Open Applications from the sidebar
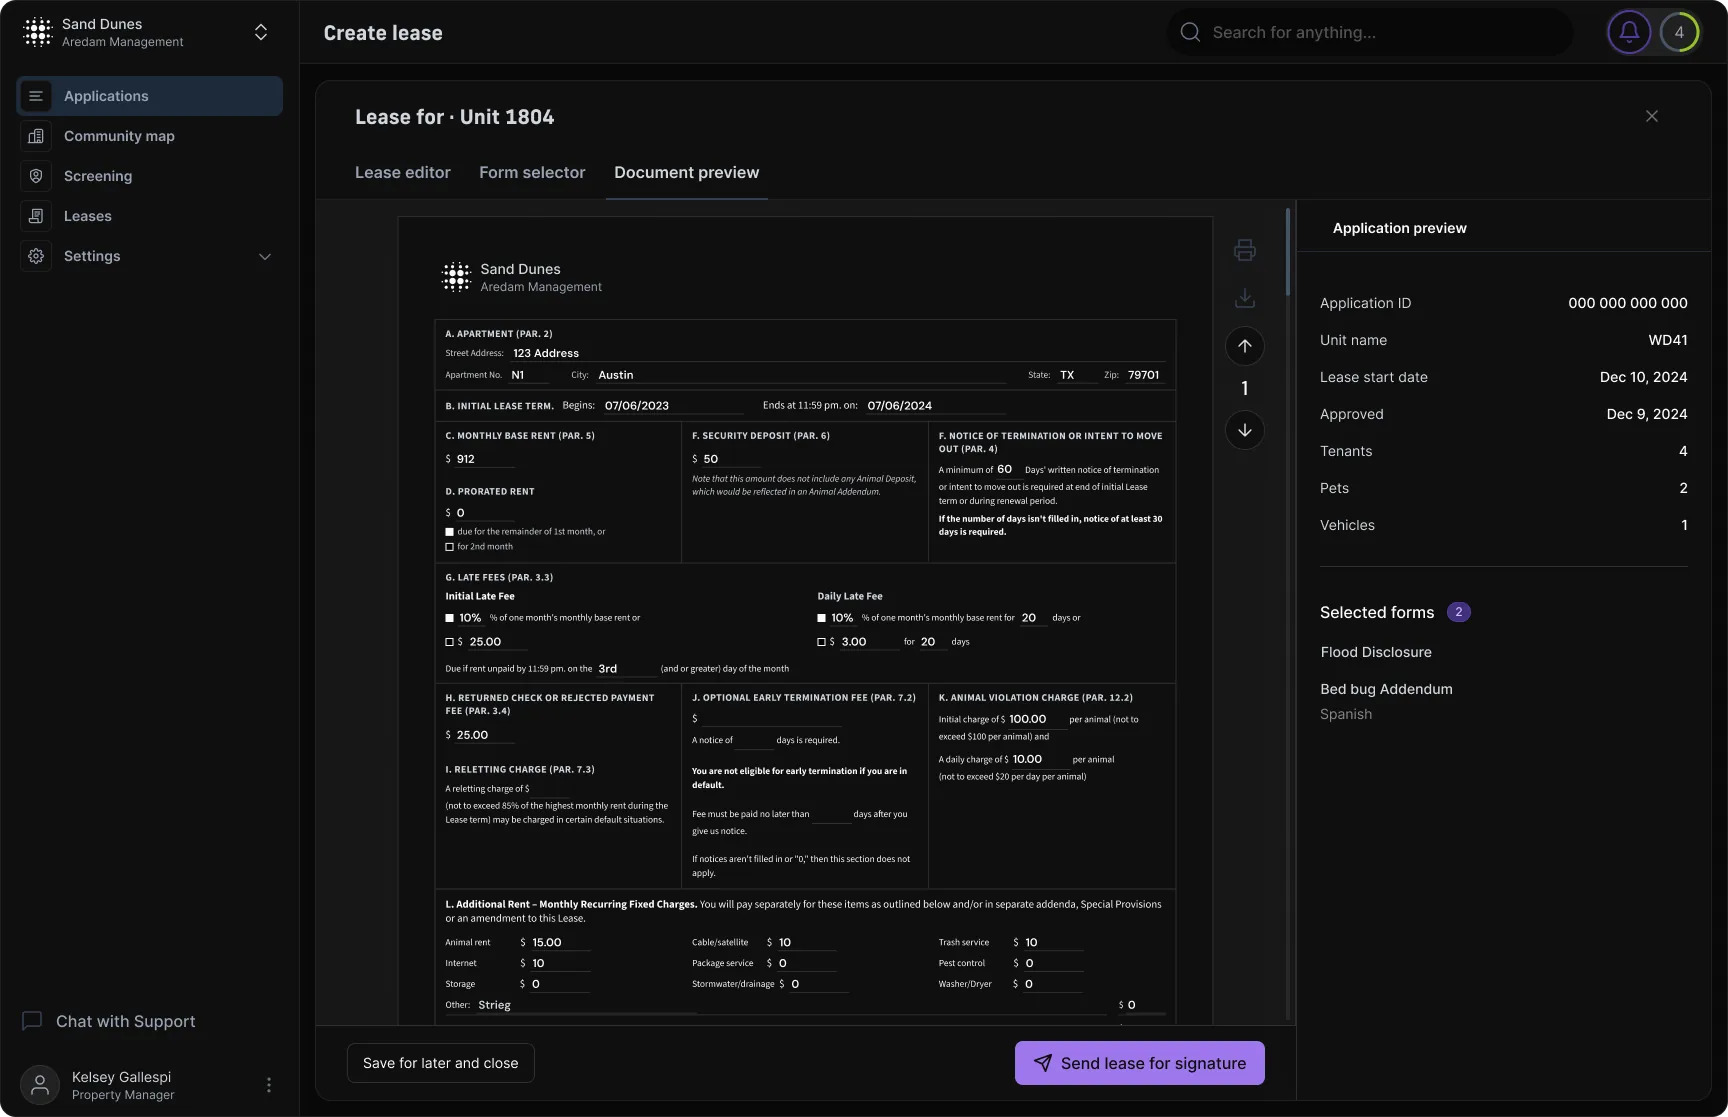The image size is (1728, 1117). pos(149,96)
